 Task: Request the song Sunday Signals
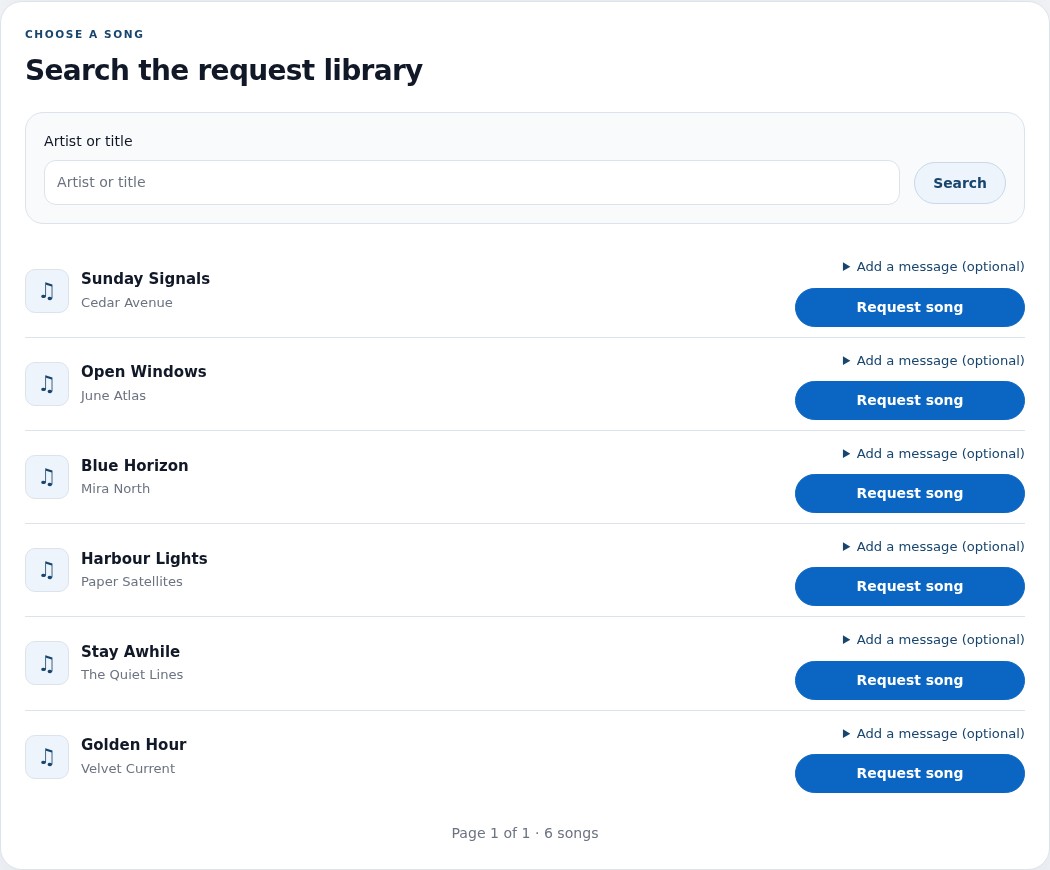pos(909,307)
